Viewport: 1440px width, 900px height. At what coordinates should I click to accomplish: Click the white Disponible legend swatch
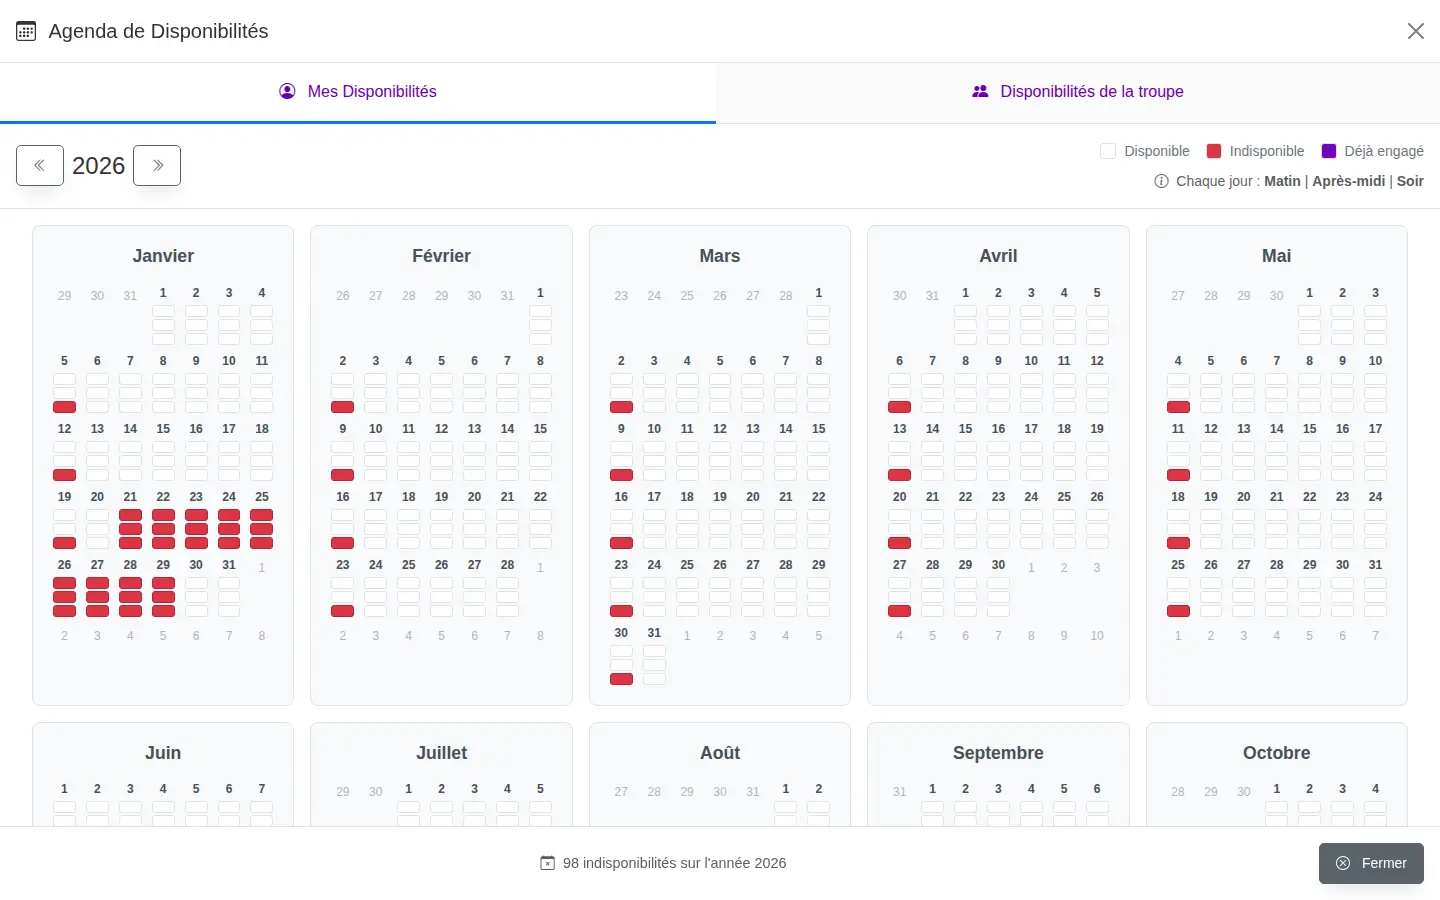coord(1108,151)
